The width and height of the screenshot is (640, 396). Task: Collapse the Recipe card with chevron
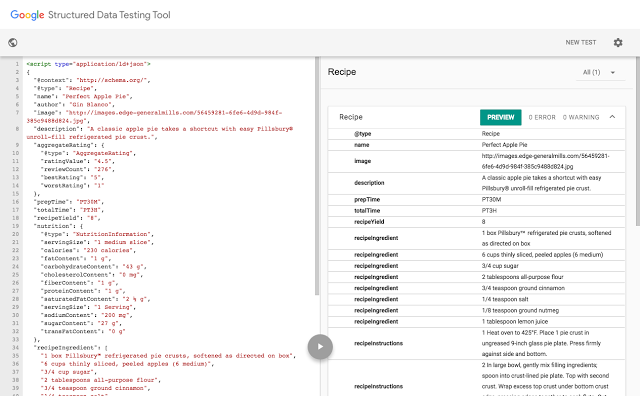point(612,117)
